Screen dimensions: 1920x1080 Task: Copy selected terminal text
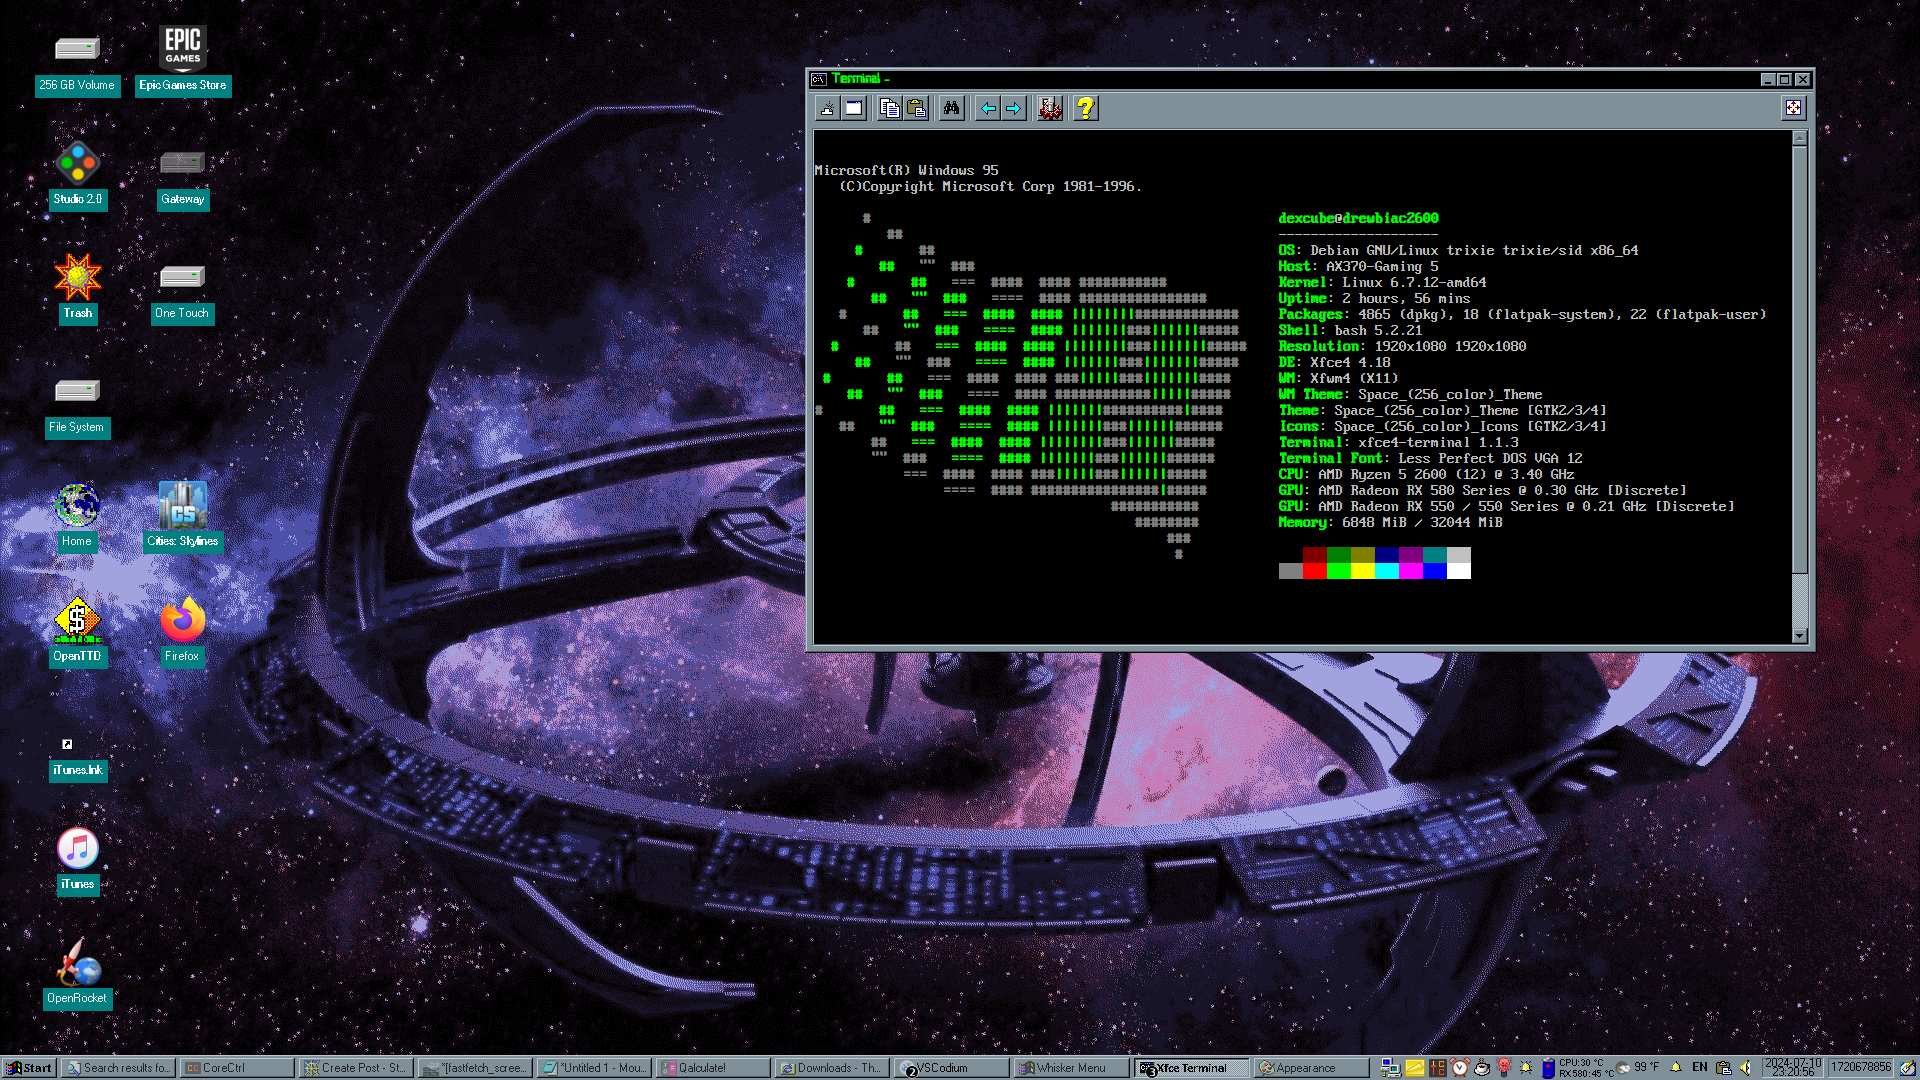[x=889, y=108]
